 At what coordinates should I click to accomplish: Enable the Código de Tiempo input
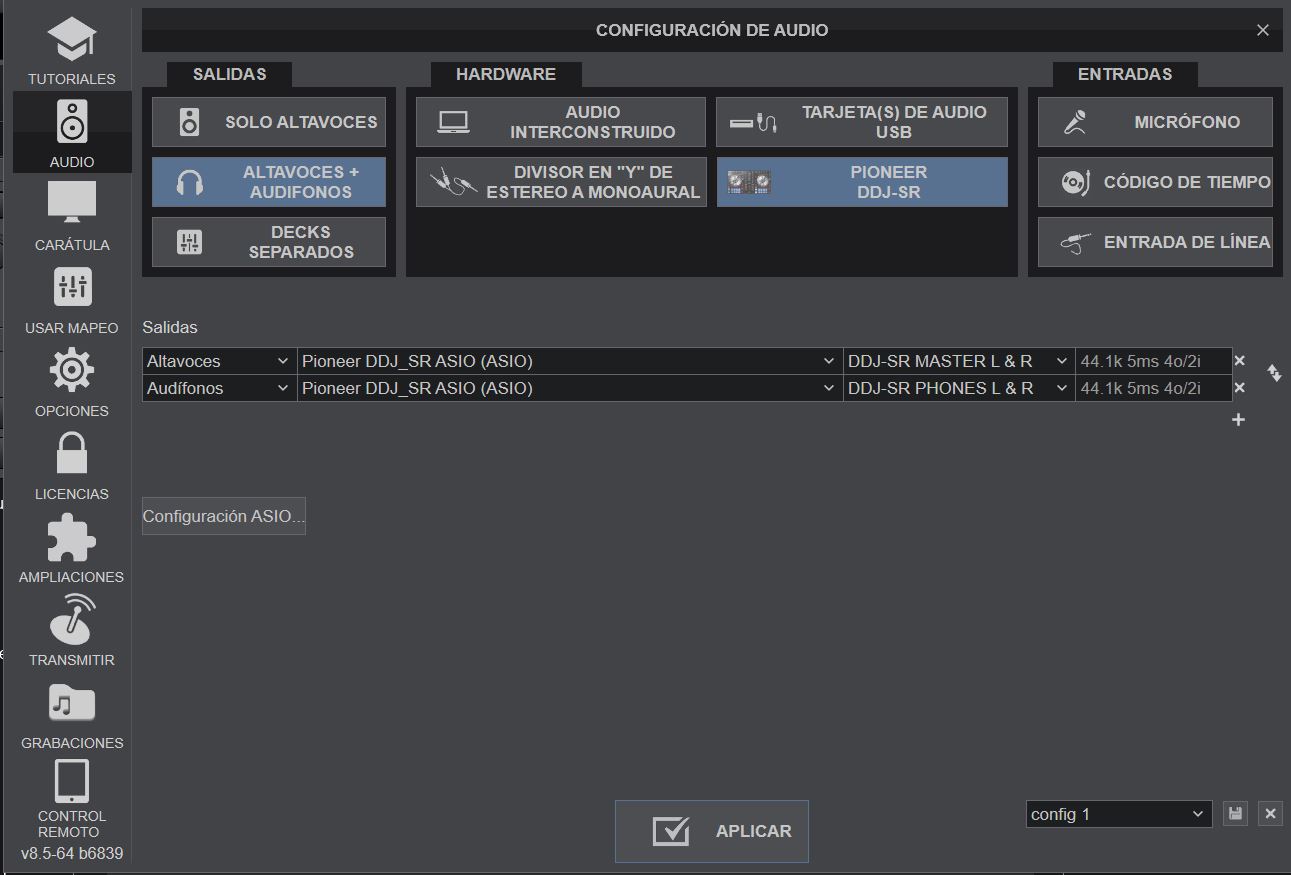click(x=1155, y=182)
